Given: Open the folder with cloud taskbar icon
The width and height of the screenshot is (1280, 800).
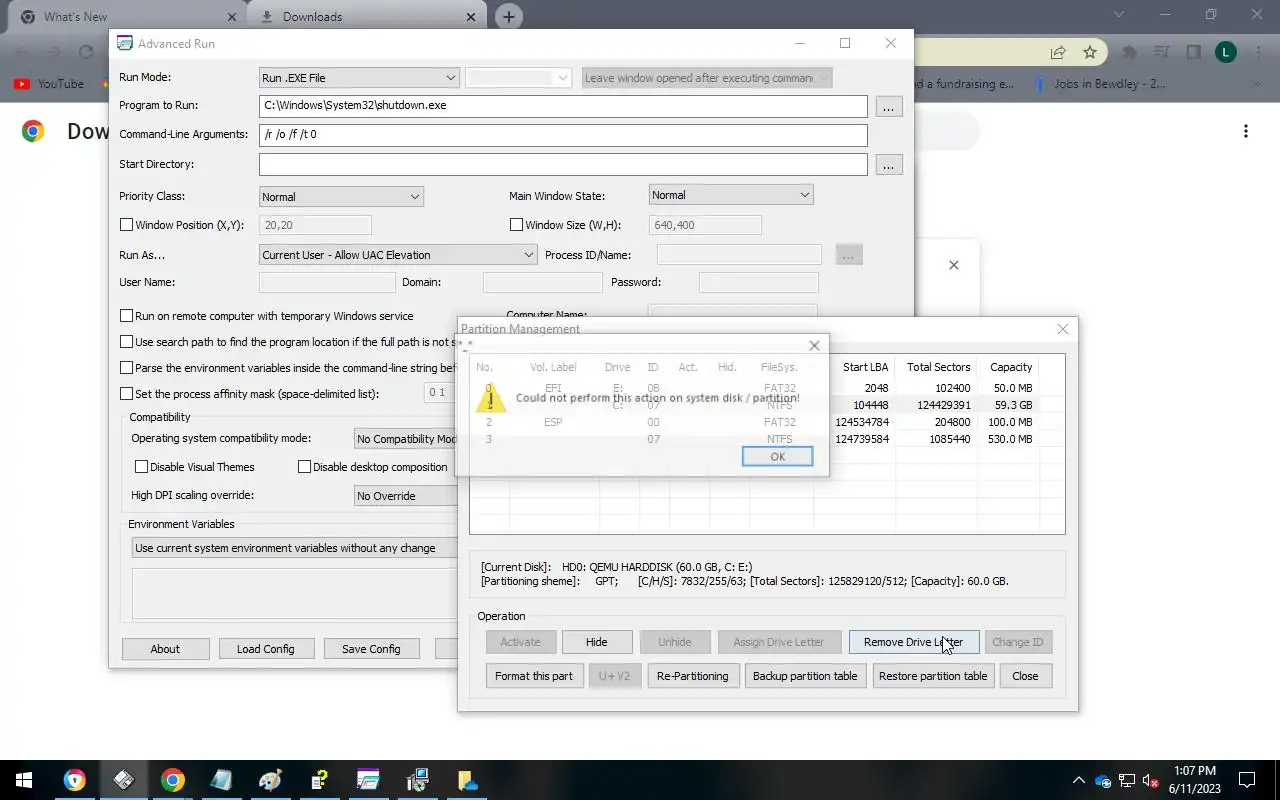Looking at the screenshot, I should [x=466, y=780].
